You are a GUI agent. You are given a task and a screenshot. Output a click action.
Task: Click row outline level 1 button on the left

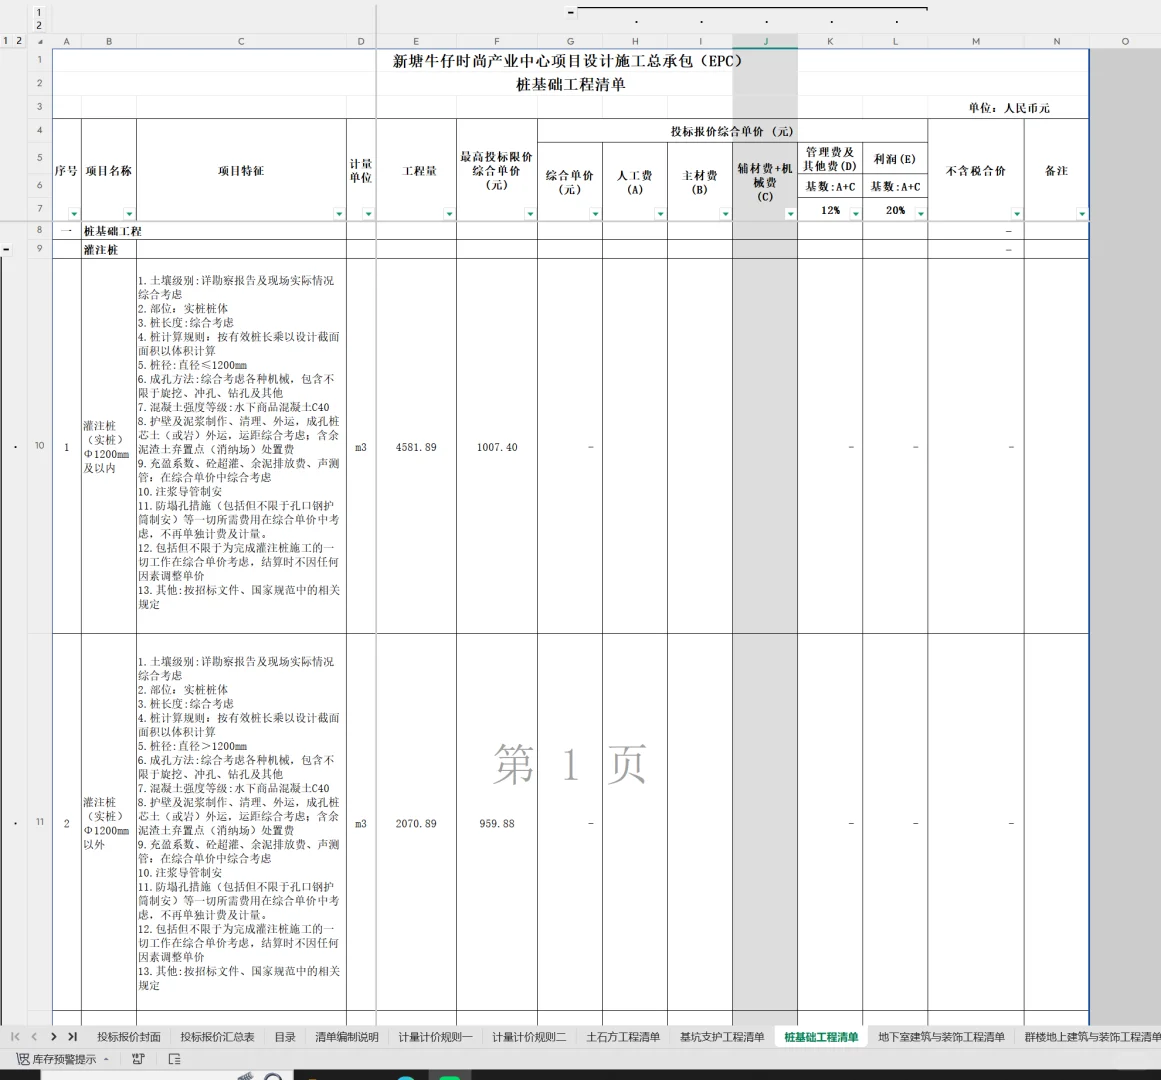[x=5, y=41]
